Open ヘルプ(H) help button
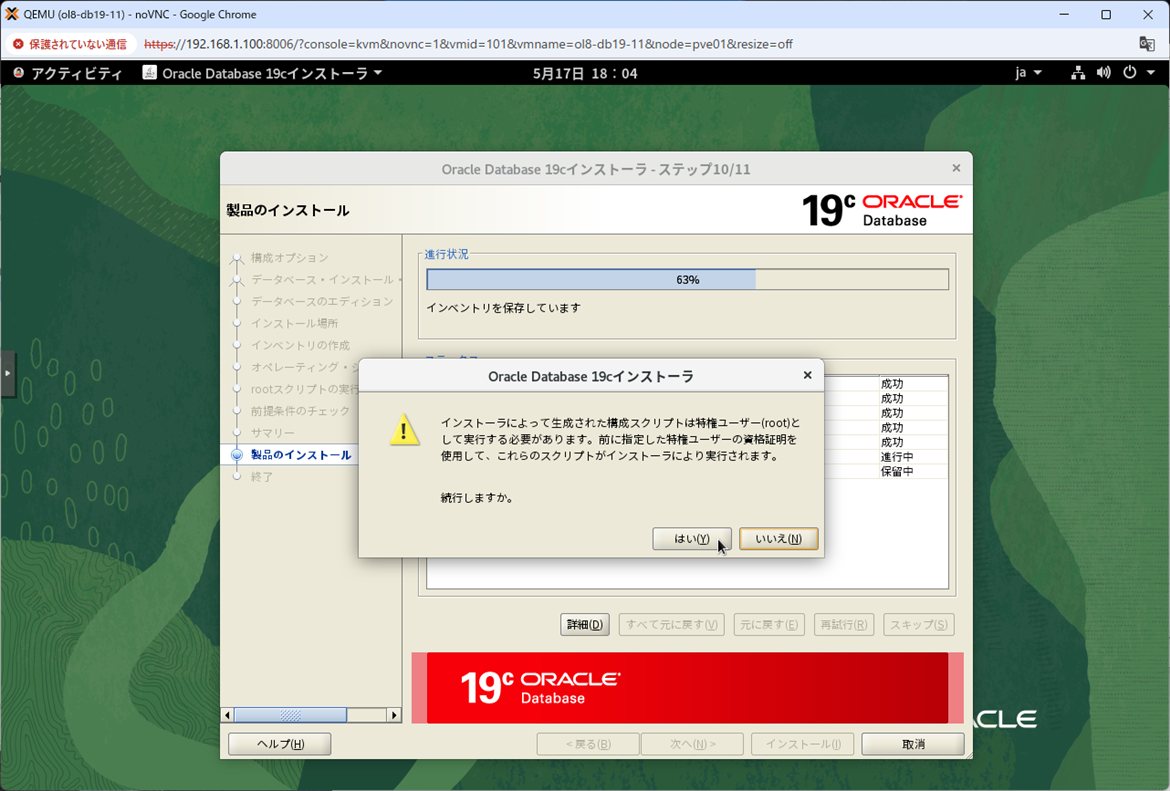 pyautogui.click(x=280, y=744)
